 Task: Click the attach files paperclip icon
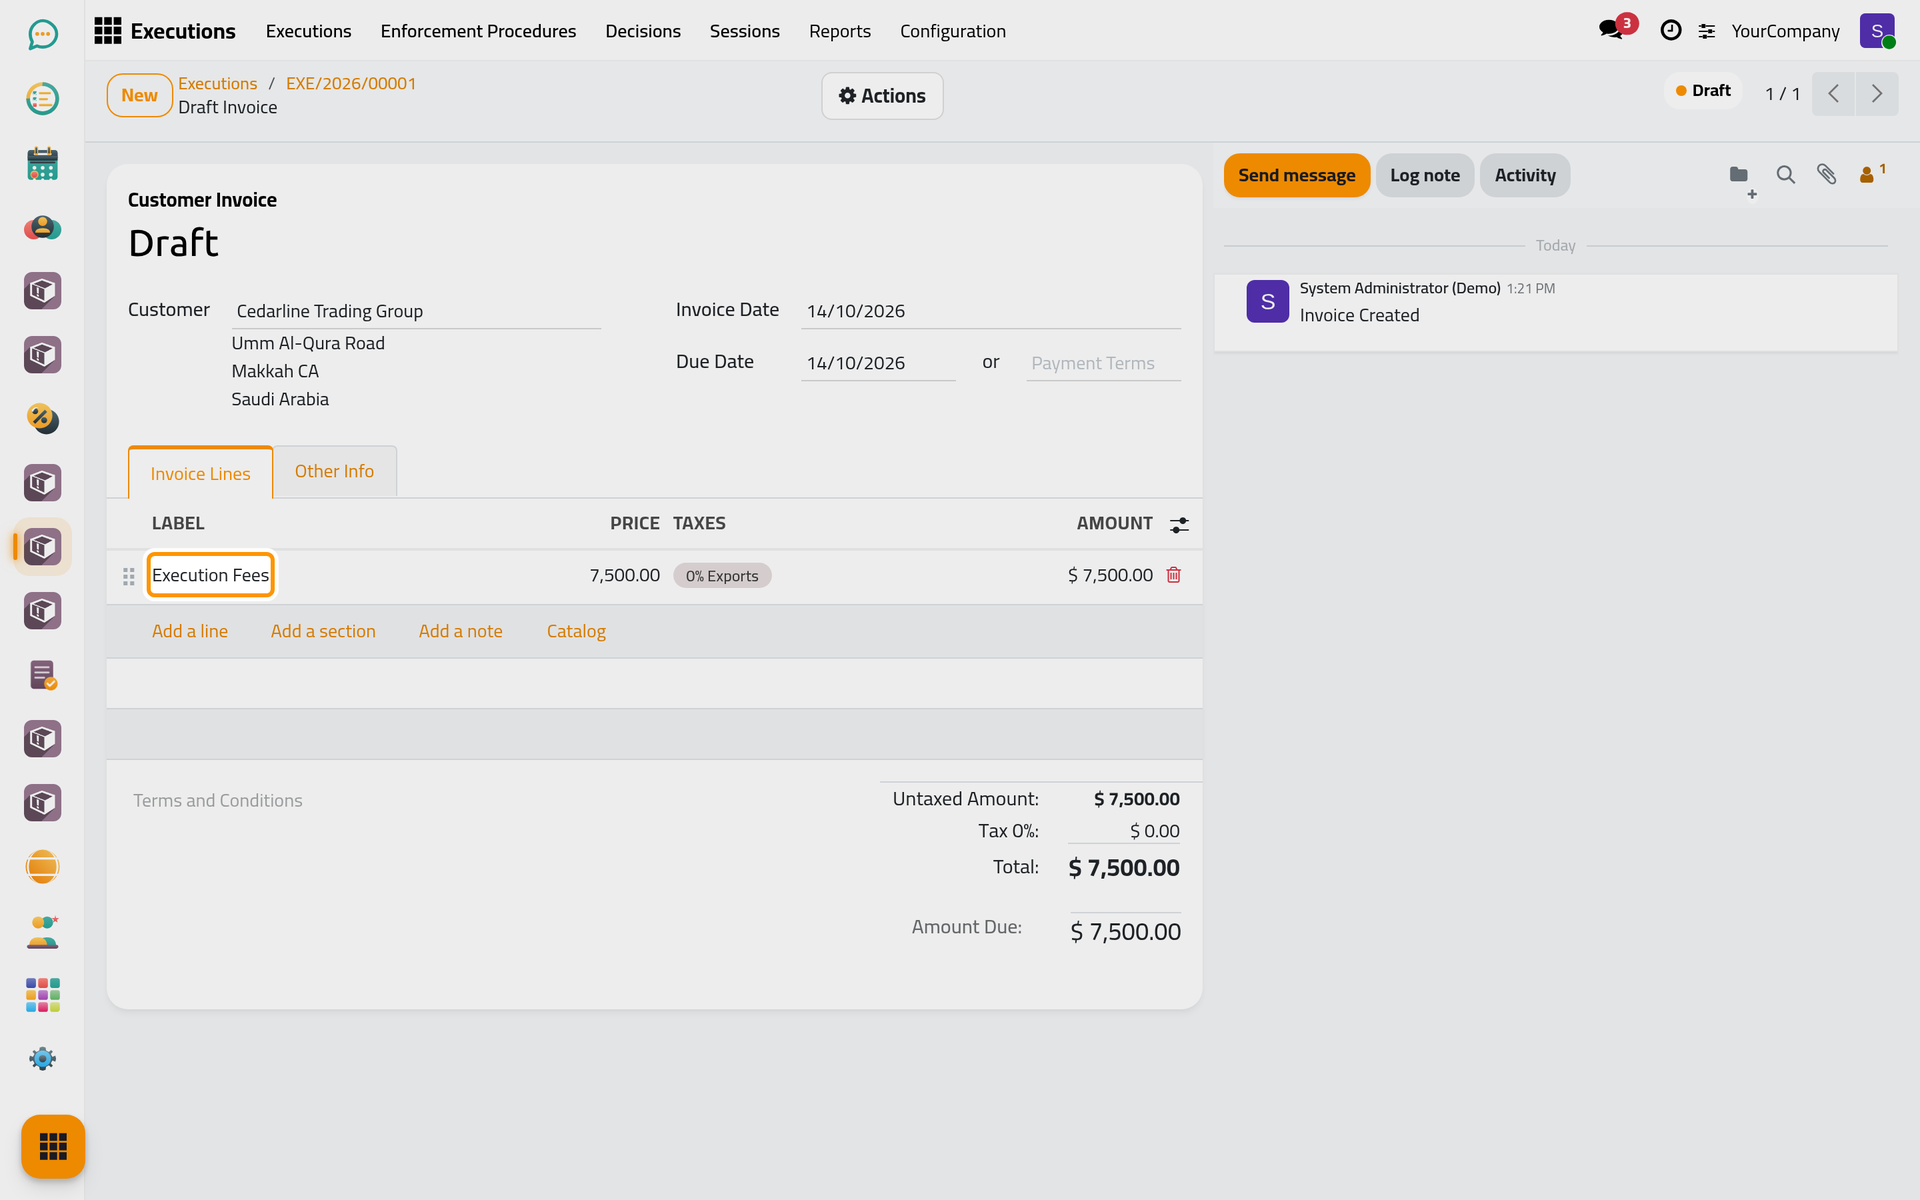pos(1827,175)
